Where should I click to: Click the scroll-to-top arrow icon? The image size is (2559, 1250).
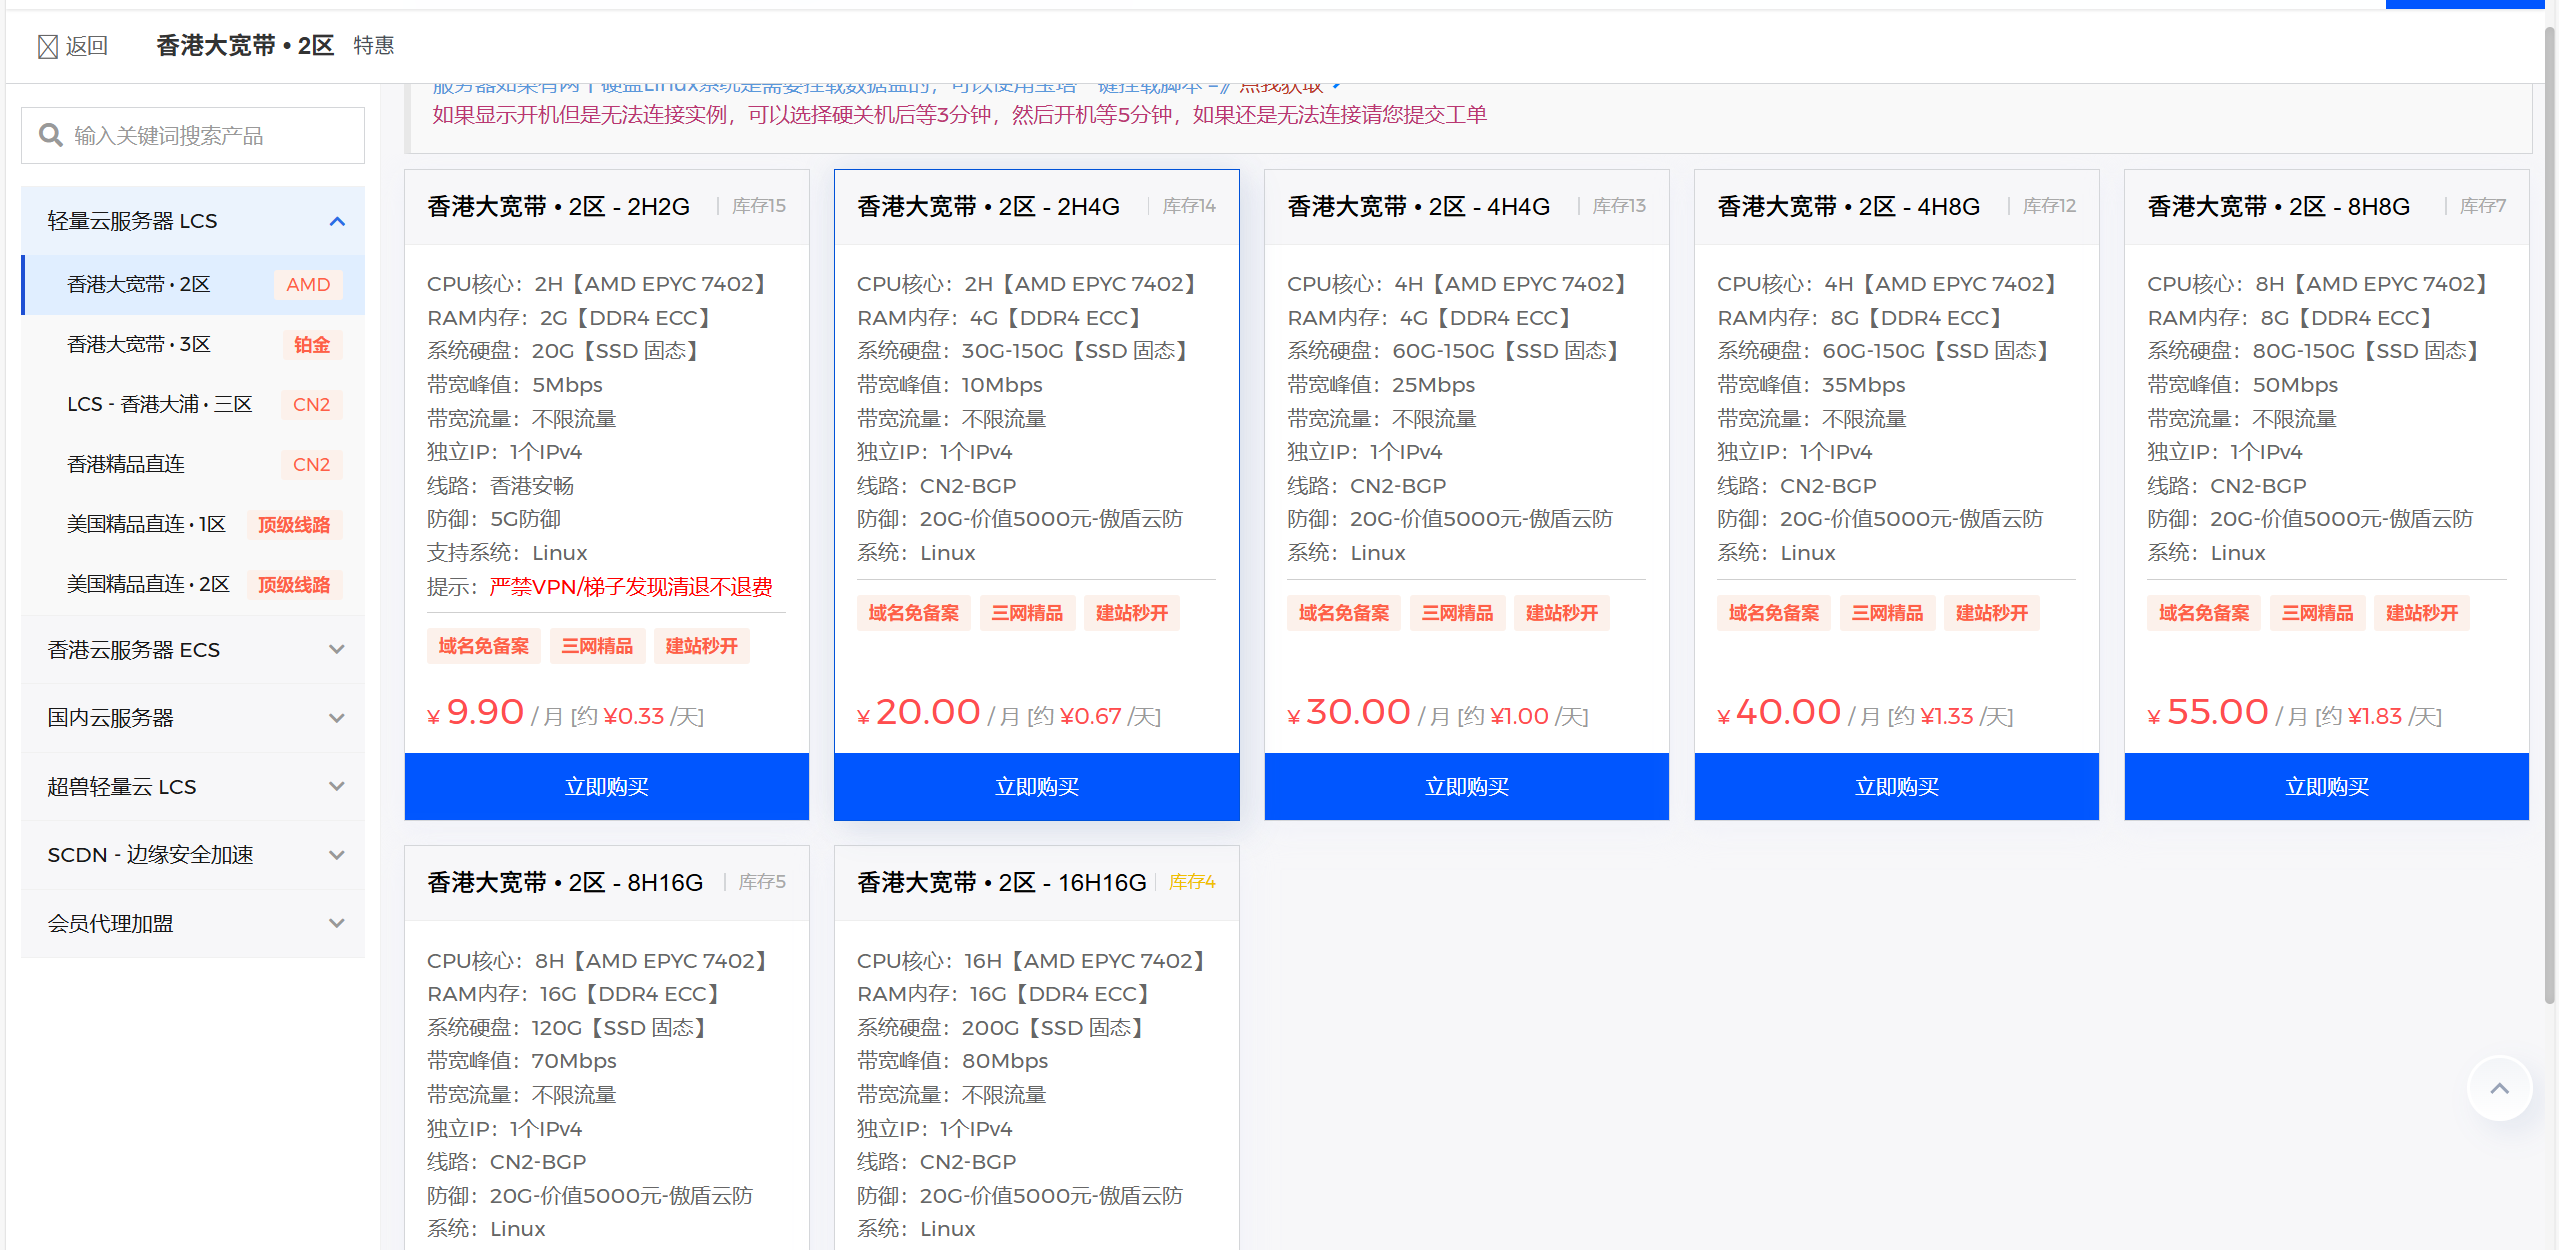point(2500,1088)
